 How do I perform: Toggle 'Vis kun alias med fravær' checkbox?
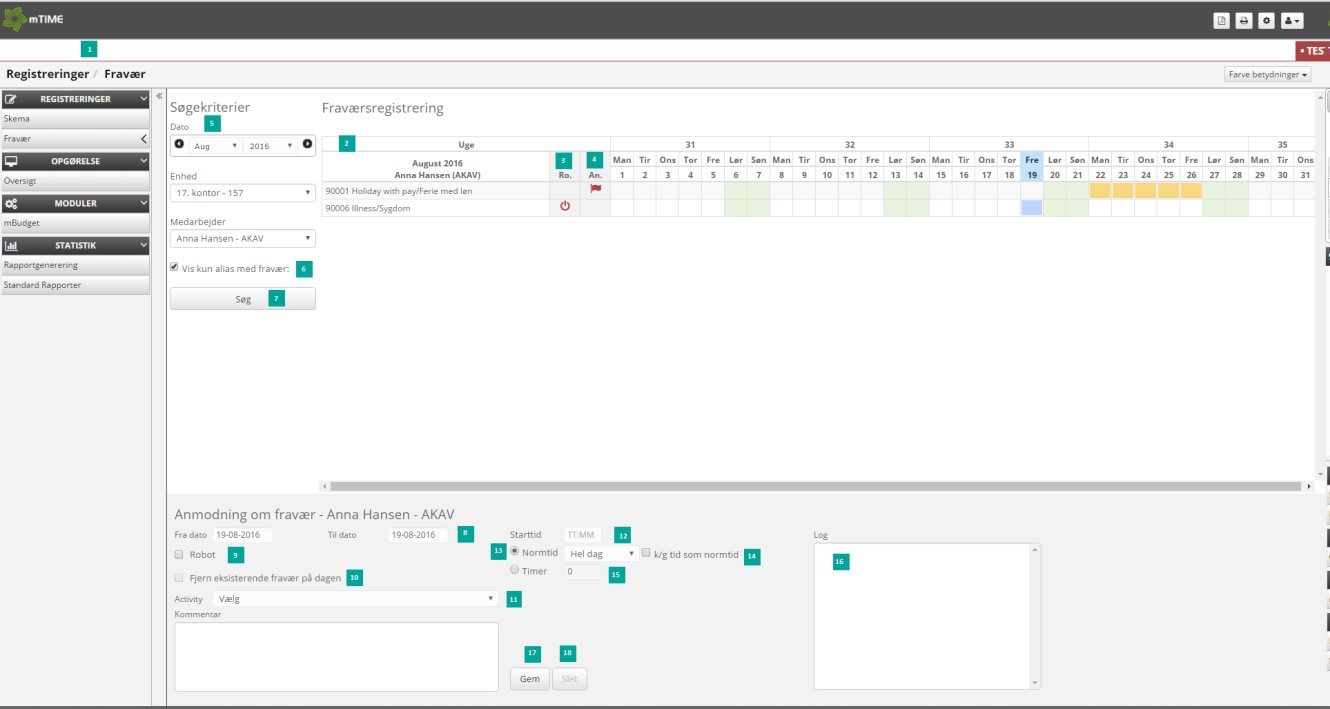coord(175,268)
